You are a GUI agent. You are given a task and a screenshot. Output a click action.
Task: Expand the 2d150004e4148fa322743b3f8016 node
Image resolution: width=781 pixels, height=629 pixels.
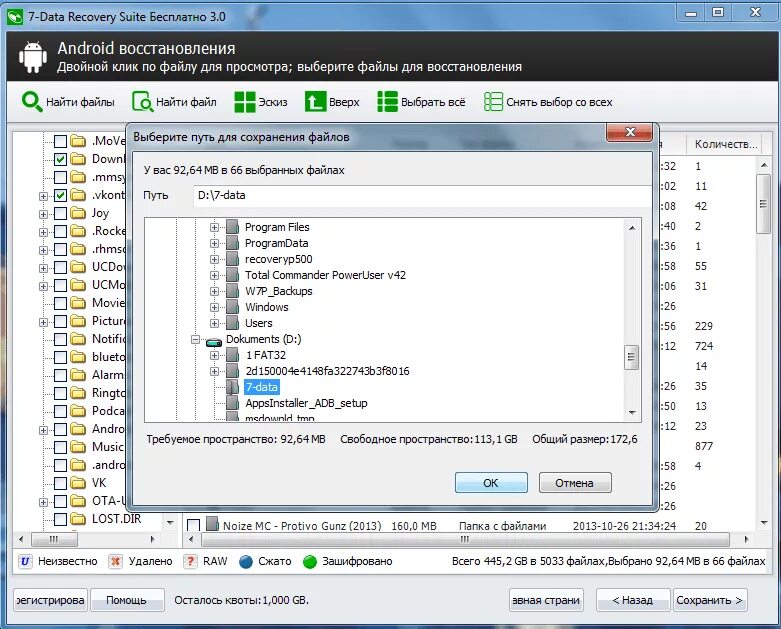click(x=214, y=372)
